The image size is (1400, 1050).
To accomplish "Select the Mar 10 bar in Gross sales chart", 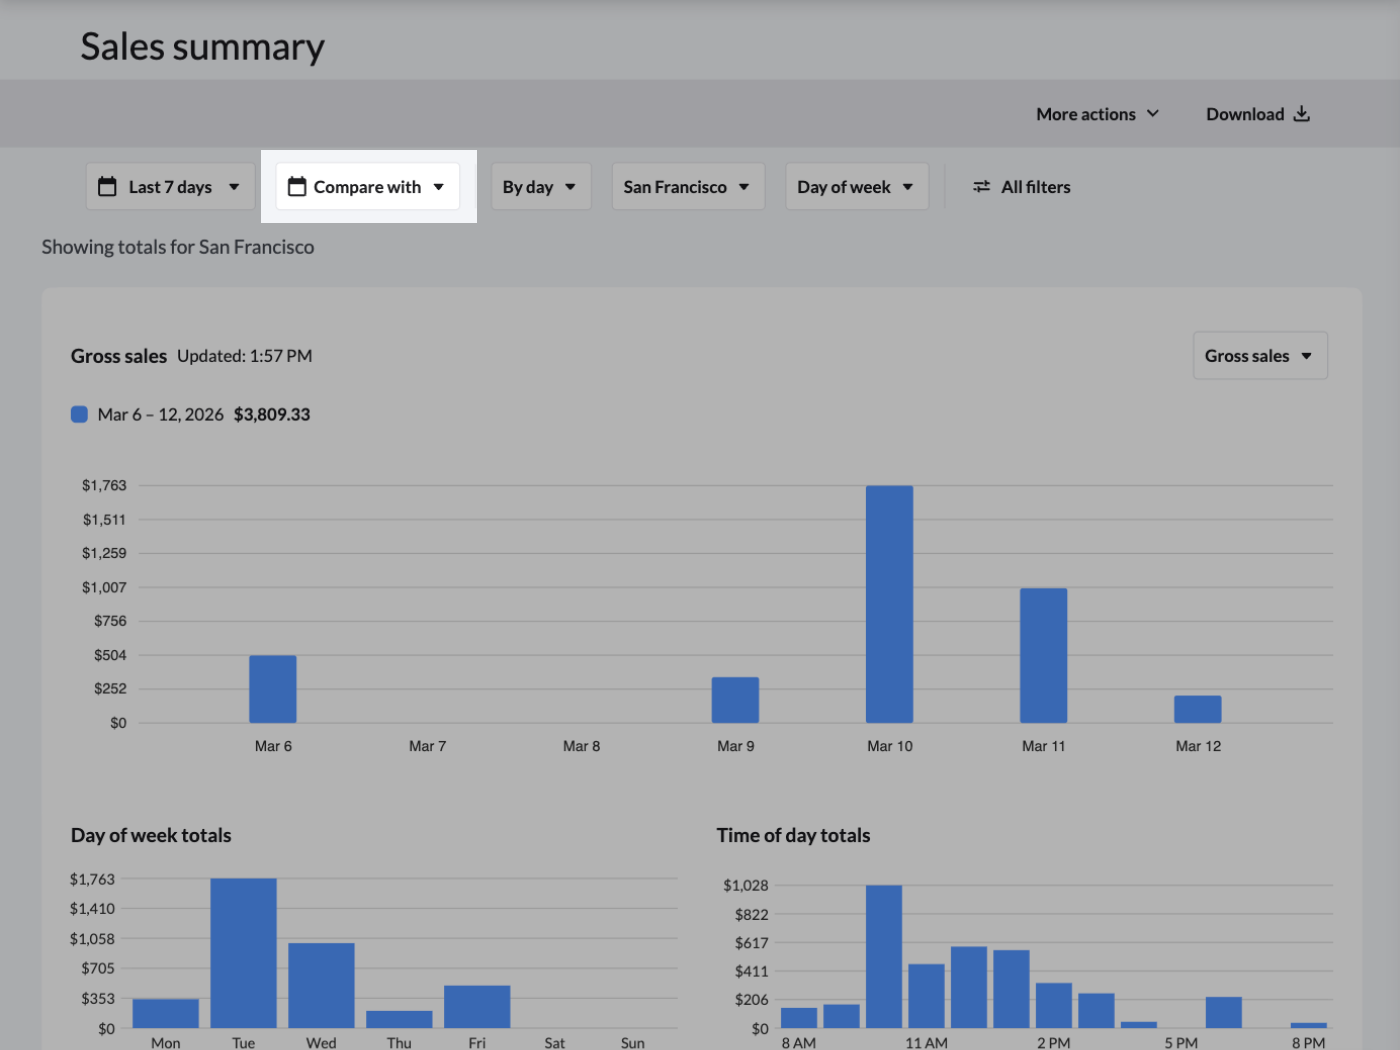I will (889, 604).
